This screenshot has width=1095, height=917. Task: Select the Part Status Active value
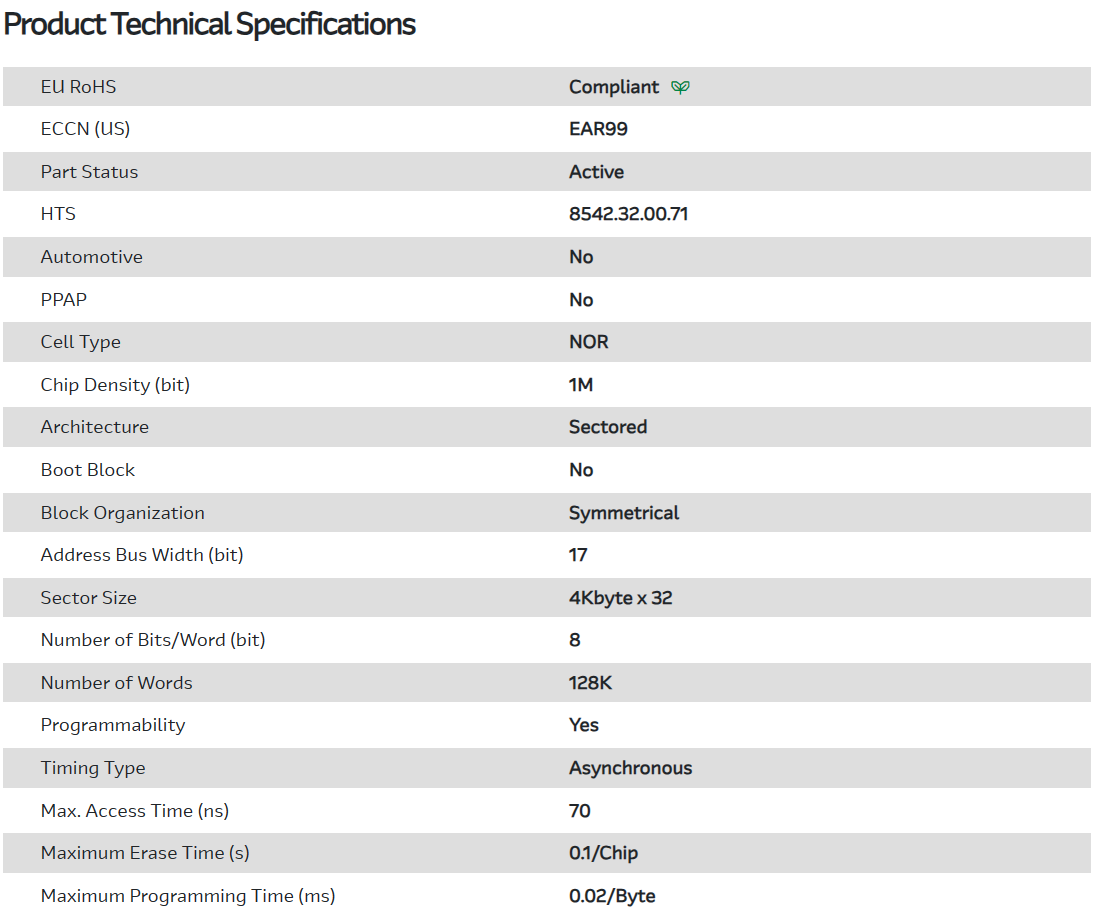(596, 172)
